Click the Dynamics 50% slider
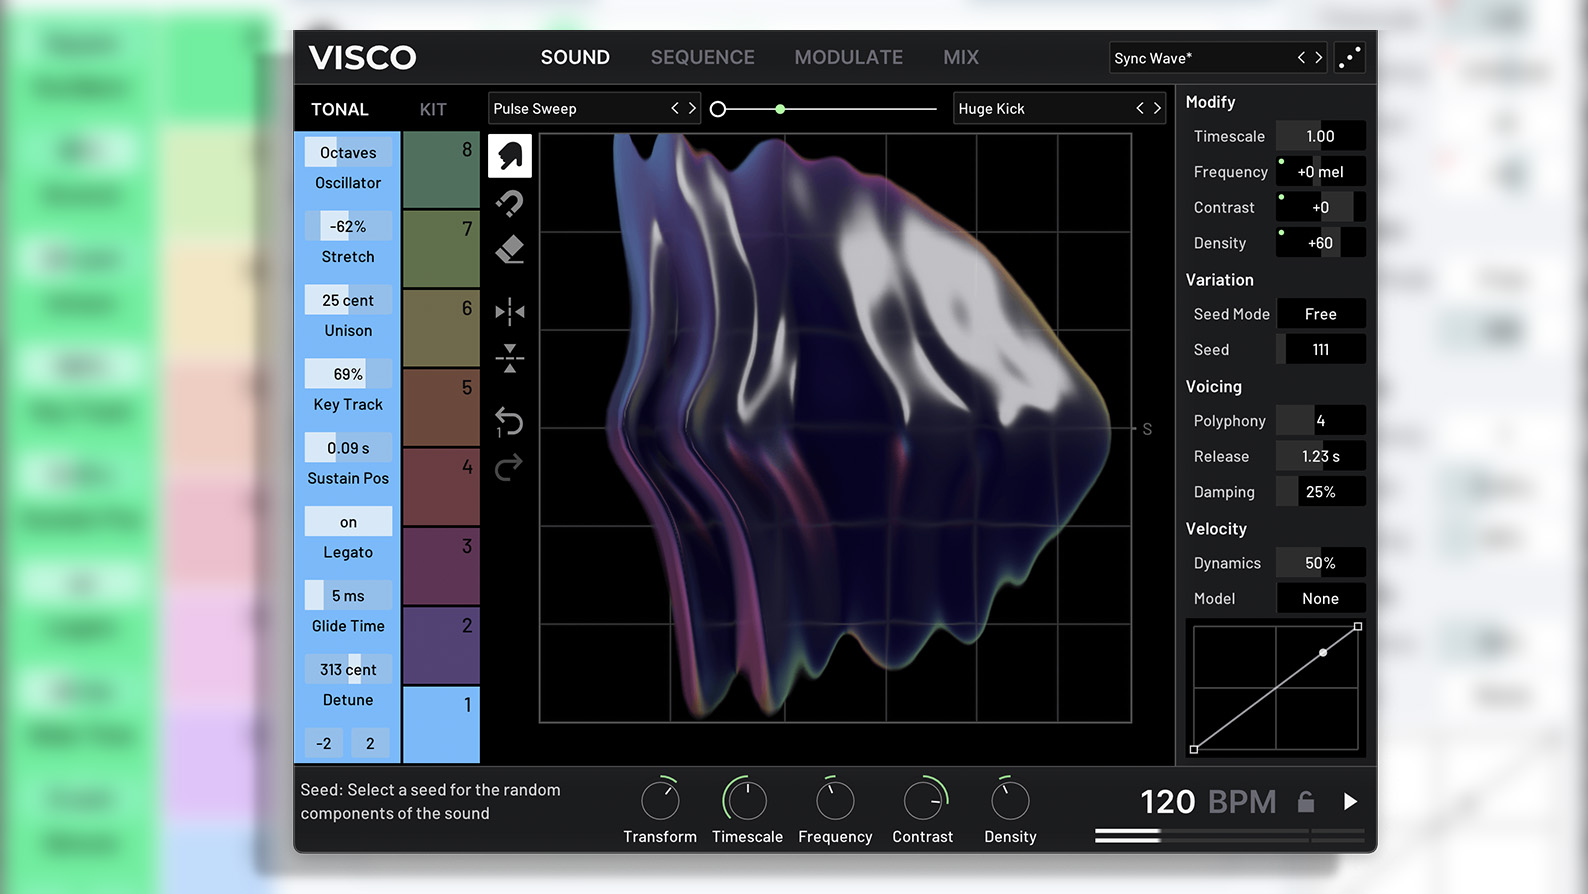Viewport: 1588px width, 894px height. pos(1320,563)
